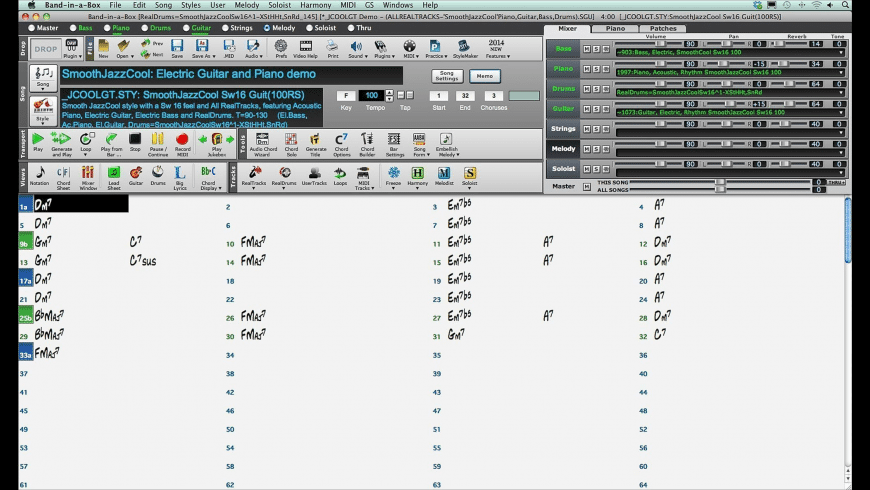Open the Mixer Window view

click(88, 177)
